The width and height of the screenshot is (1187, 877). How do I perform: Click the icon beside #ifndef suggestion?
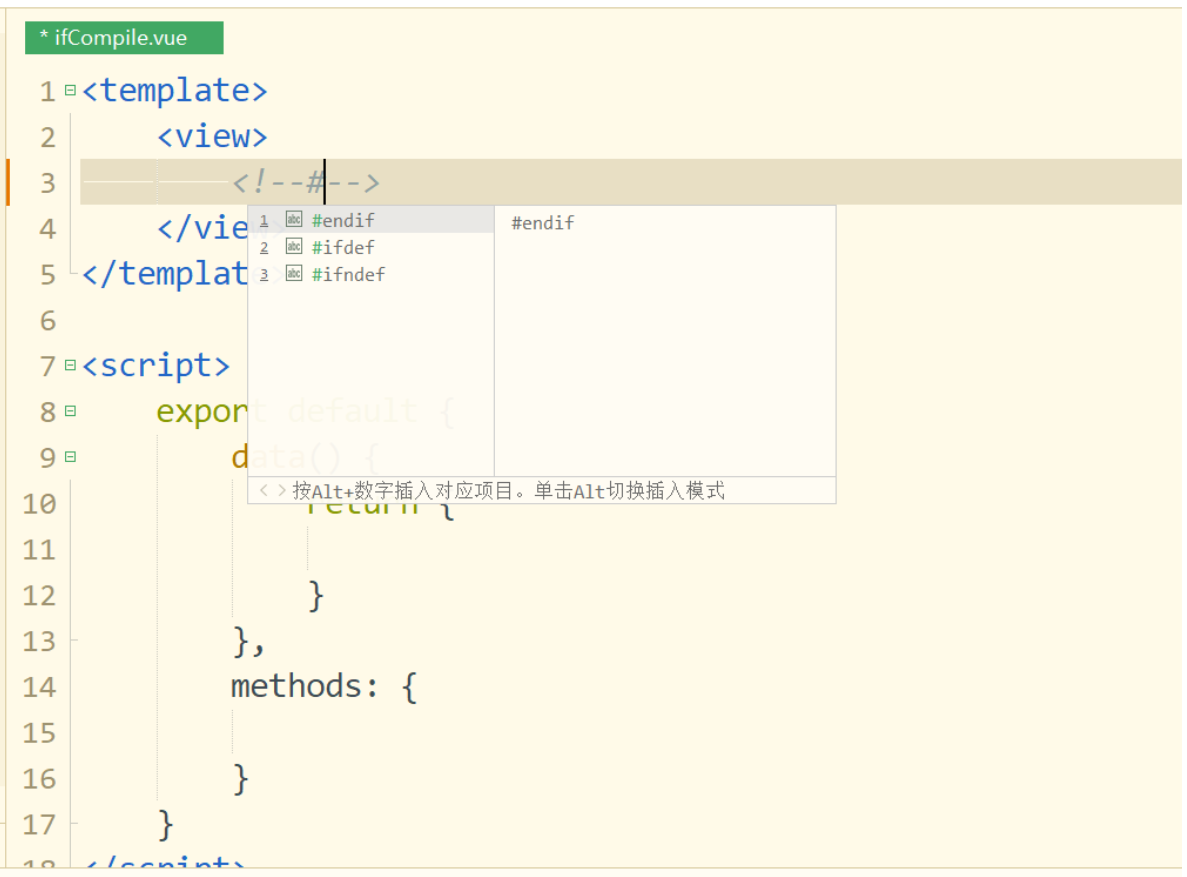coord(294,273)
